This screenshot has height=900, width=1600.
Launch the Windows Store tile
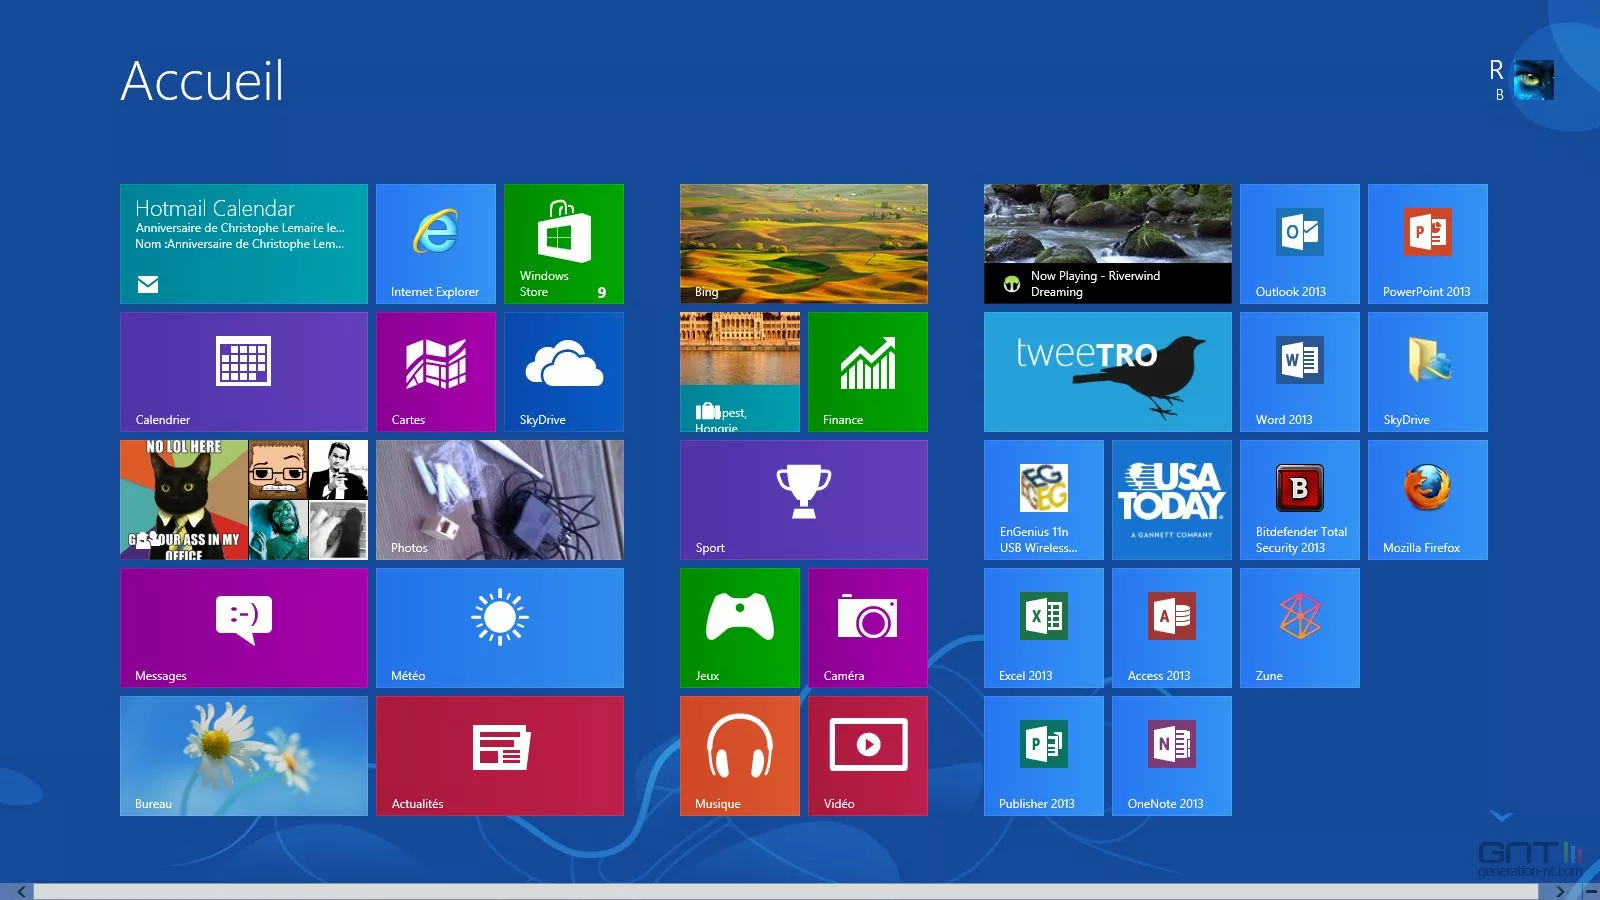(x=563, y=243)
